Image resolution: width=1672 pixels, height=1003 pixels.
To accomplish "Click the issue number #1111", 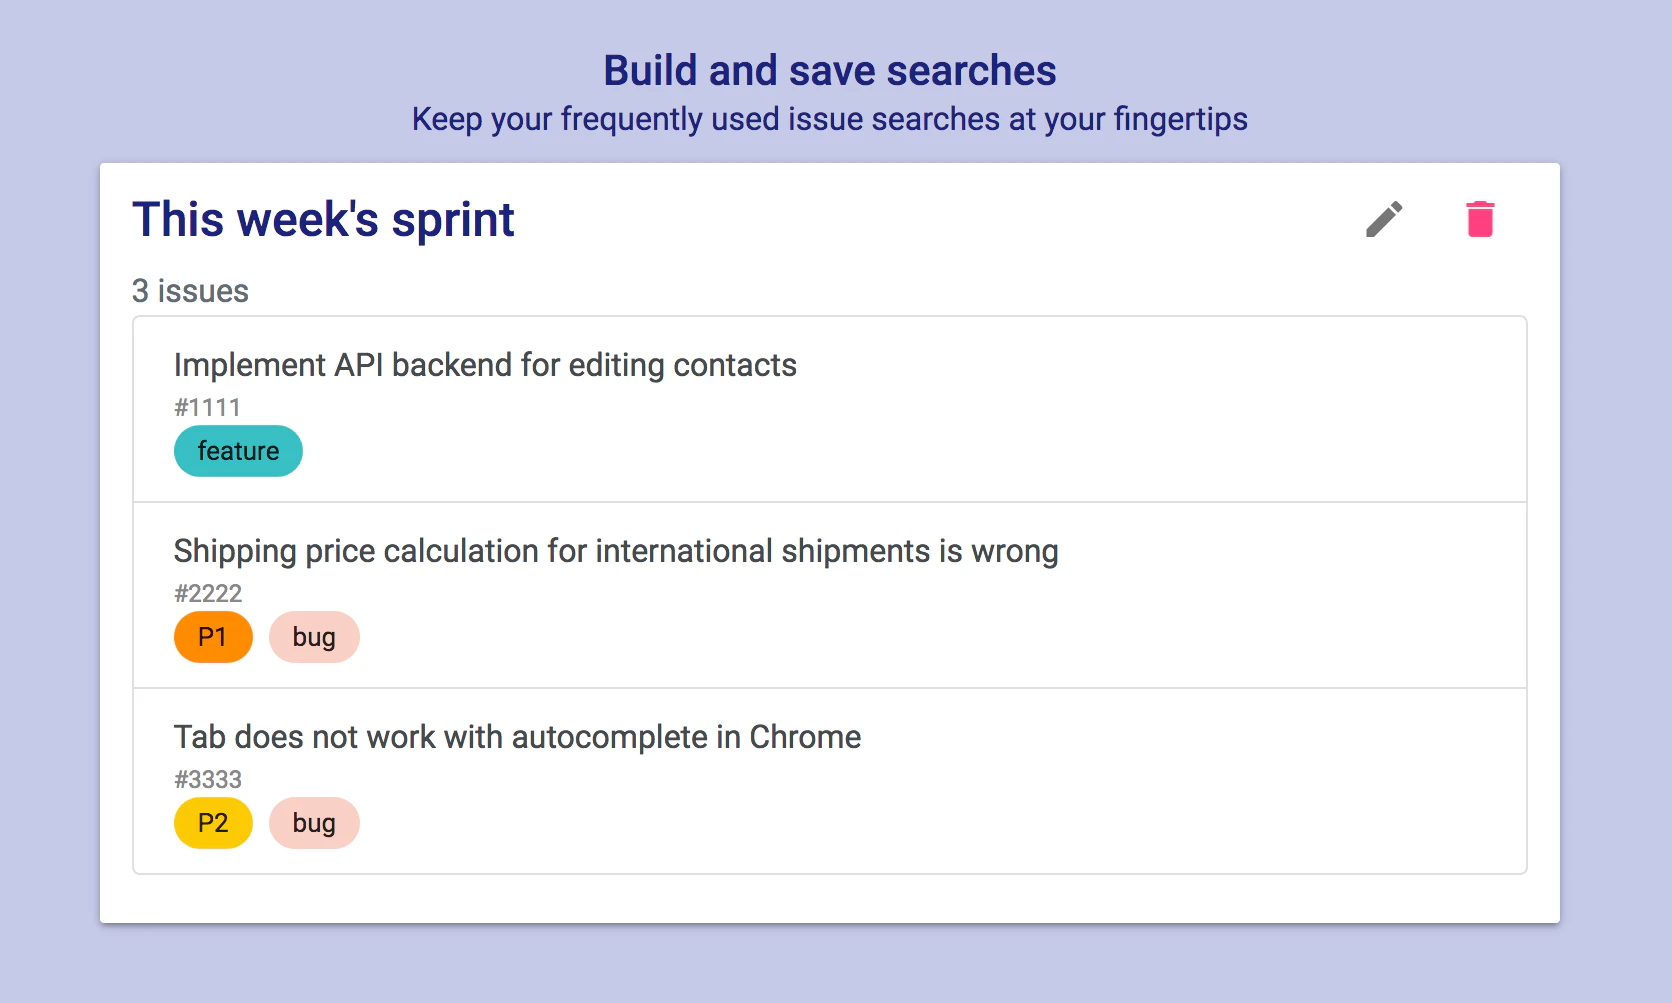I will coord(207,407).
